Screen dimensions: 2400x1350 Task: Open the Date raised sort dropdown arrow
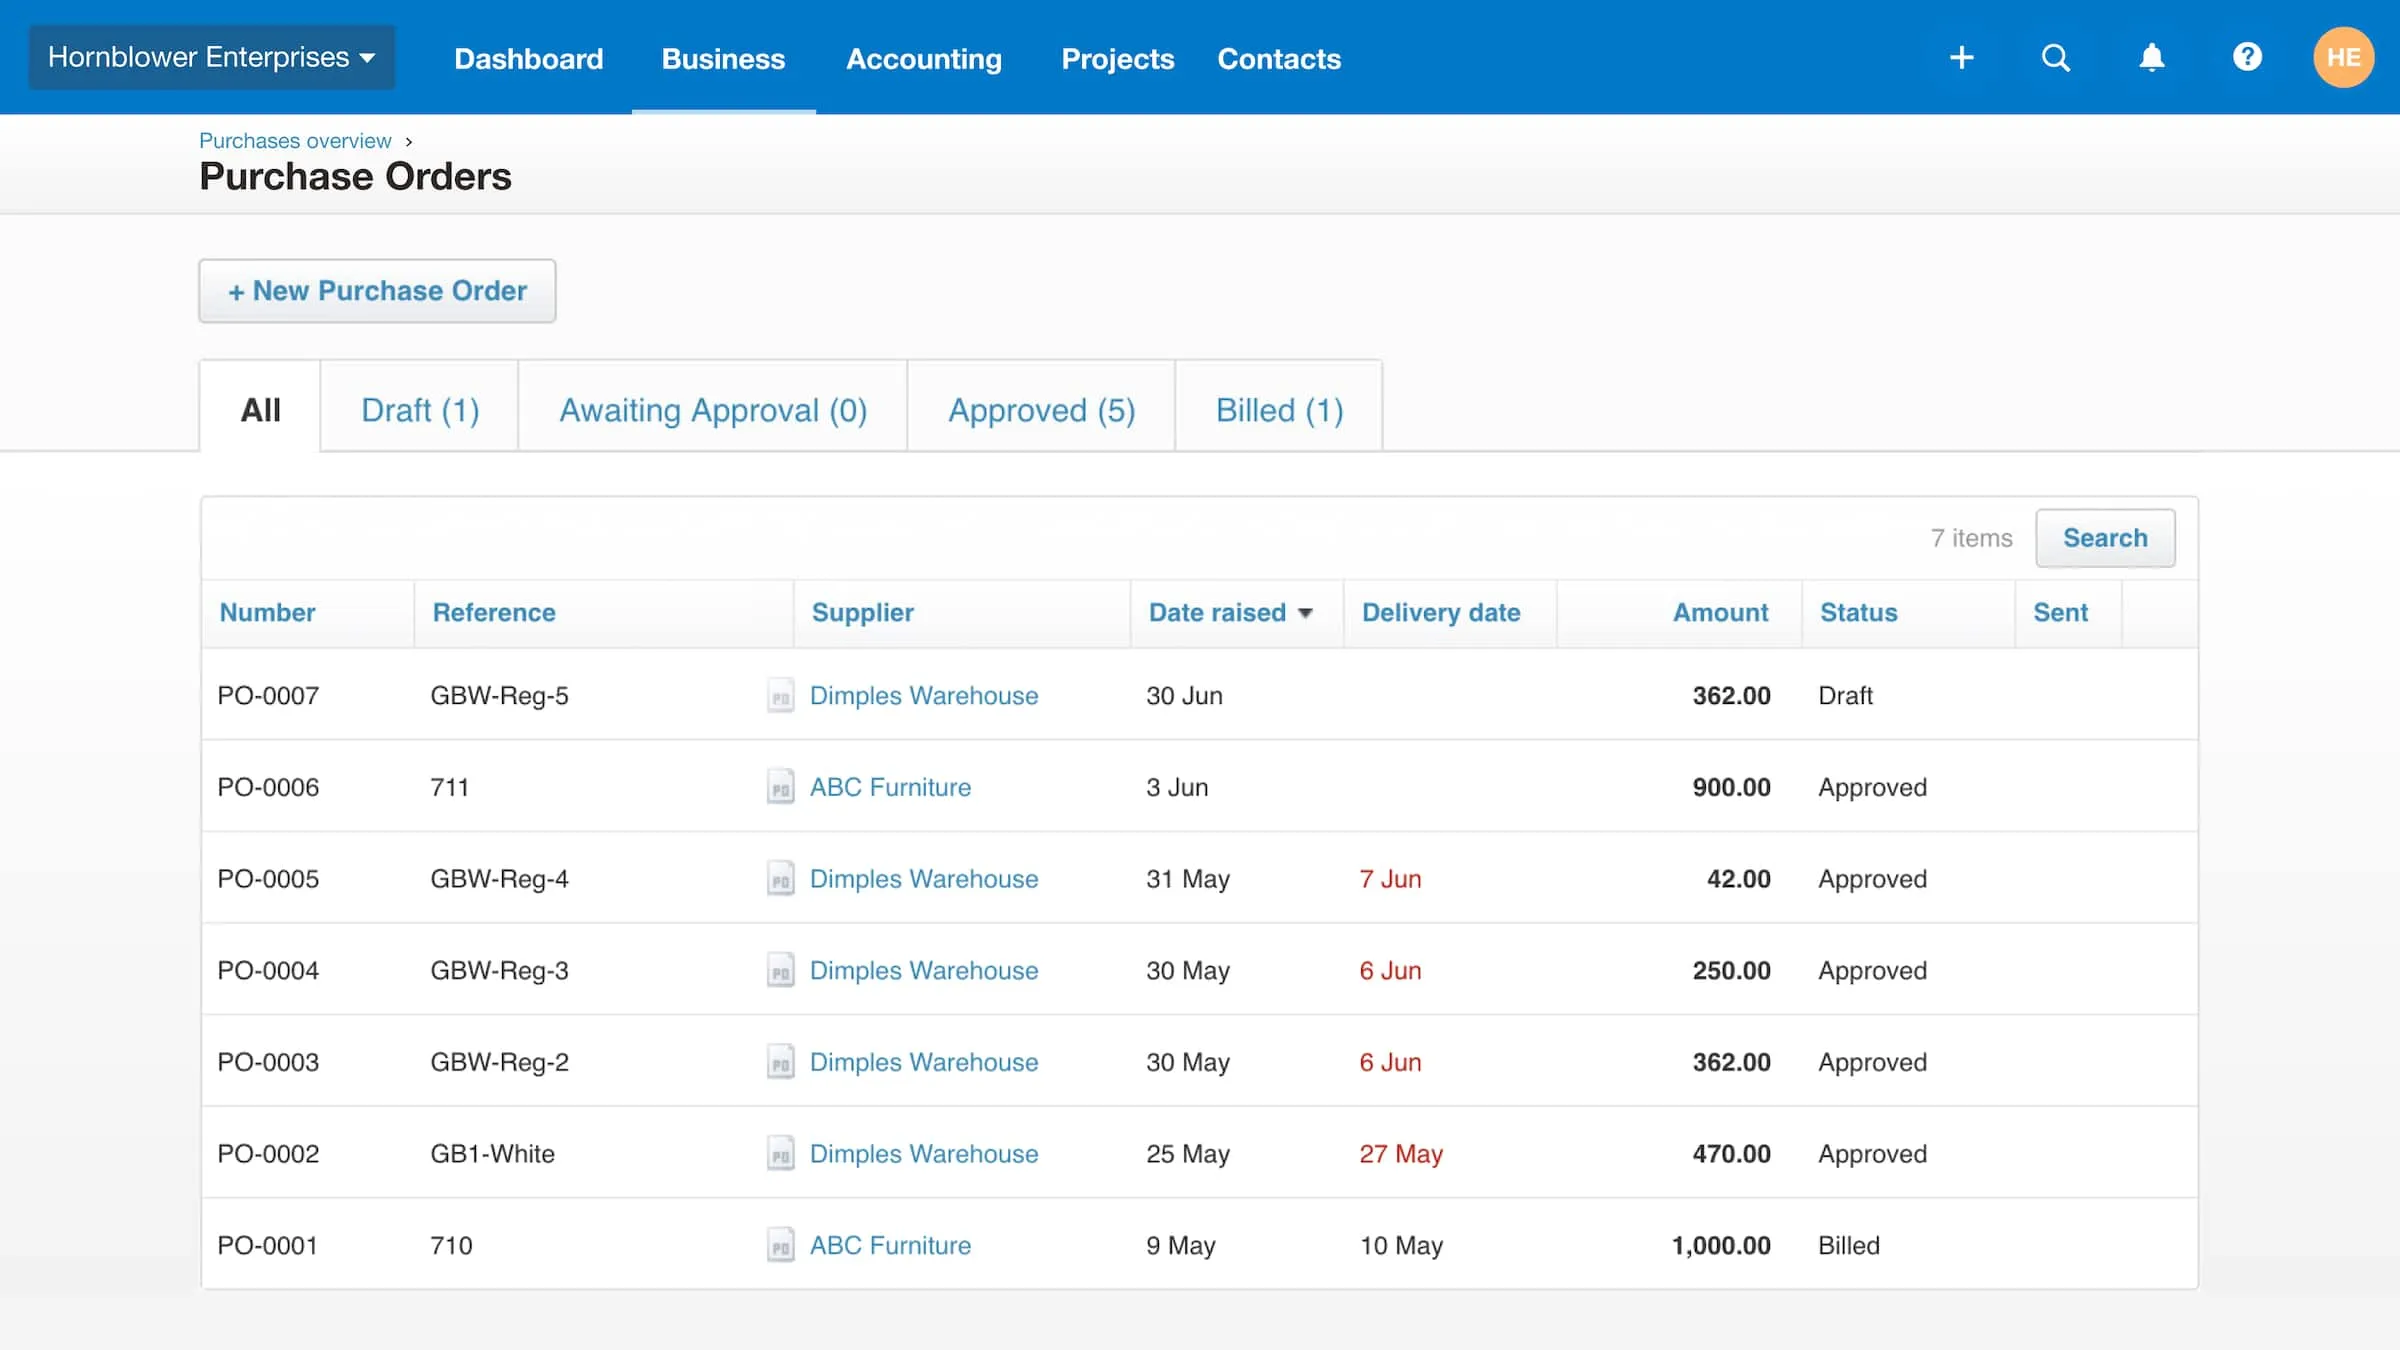1306,613
